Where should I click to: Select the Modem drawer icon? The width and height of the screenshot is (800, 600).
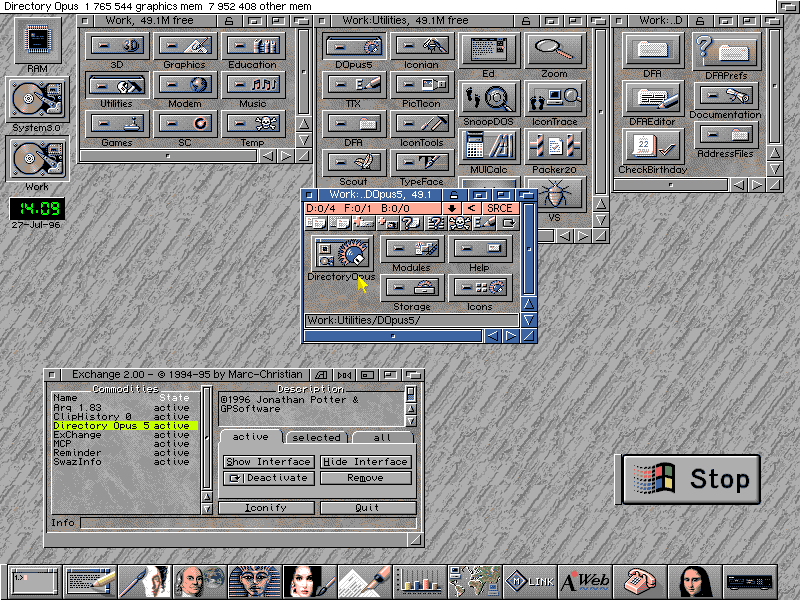pos(185,85)
